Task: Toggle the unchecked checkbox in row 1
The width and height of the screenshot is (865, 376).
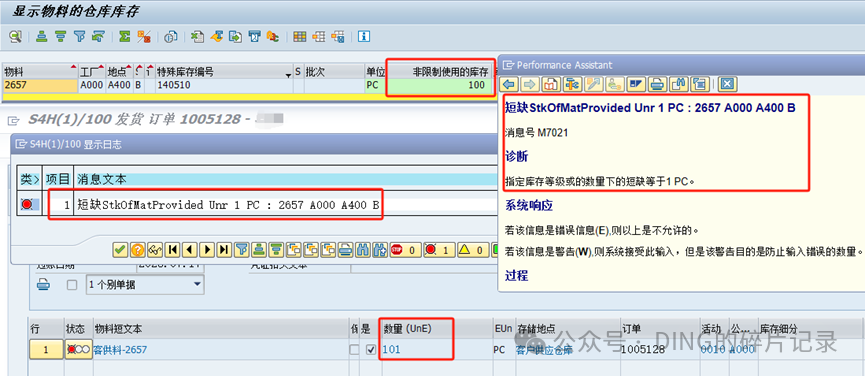Action: pos(354,349)
